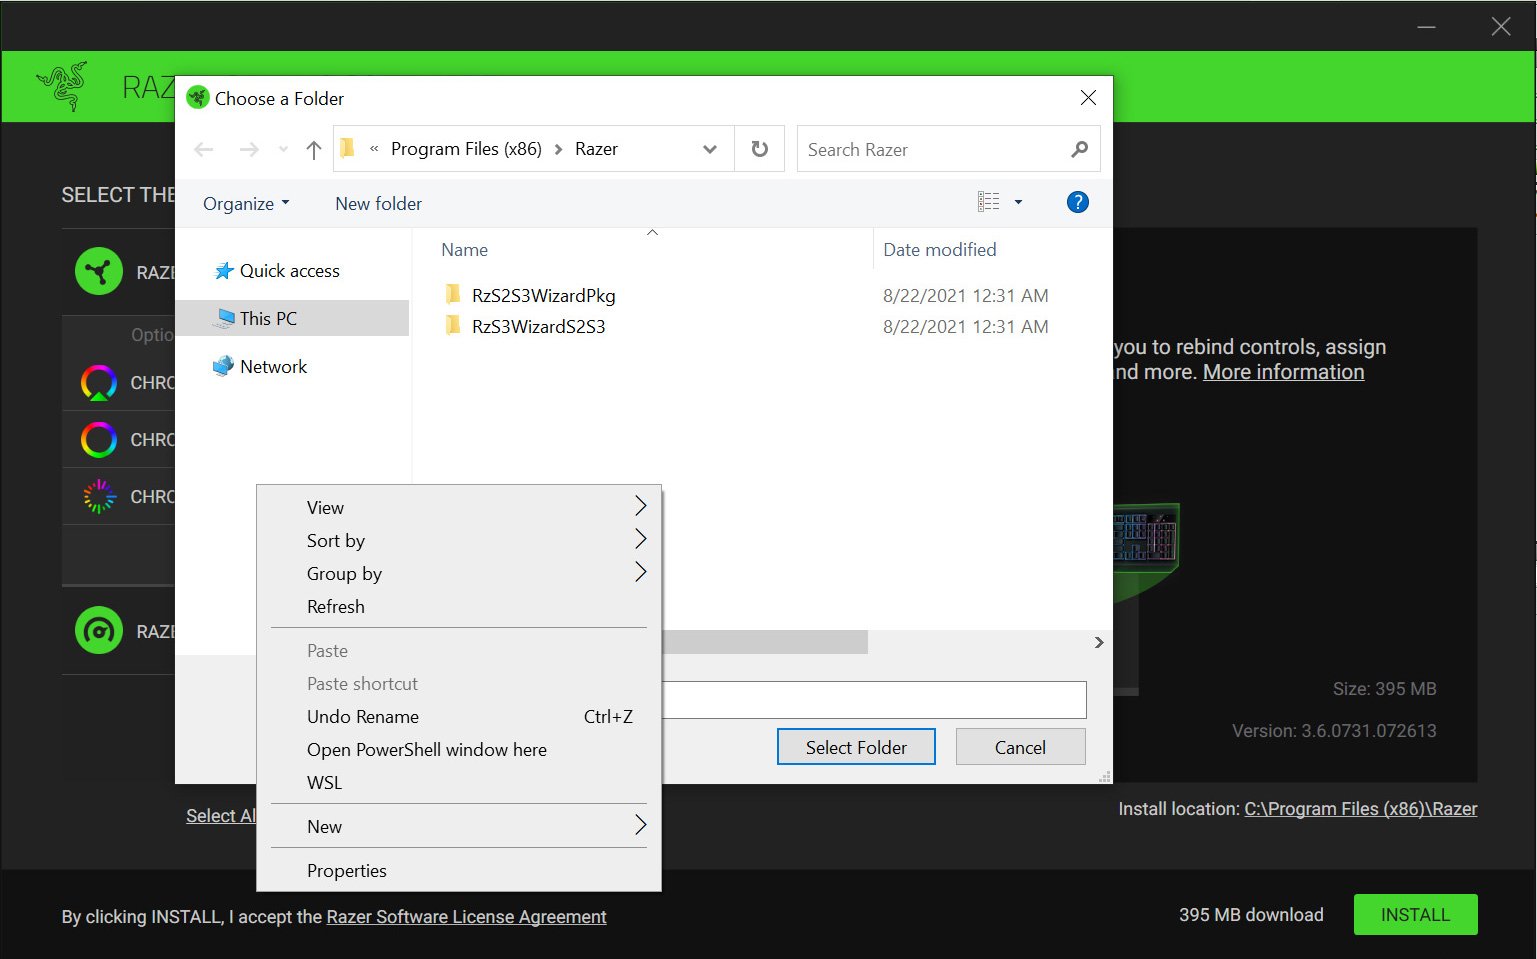Screen dimensions: 1537x959
Task: Click the horizontal scrollbar in file list
Action: click(765, 642)
